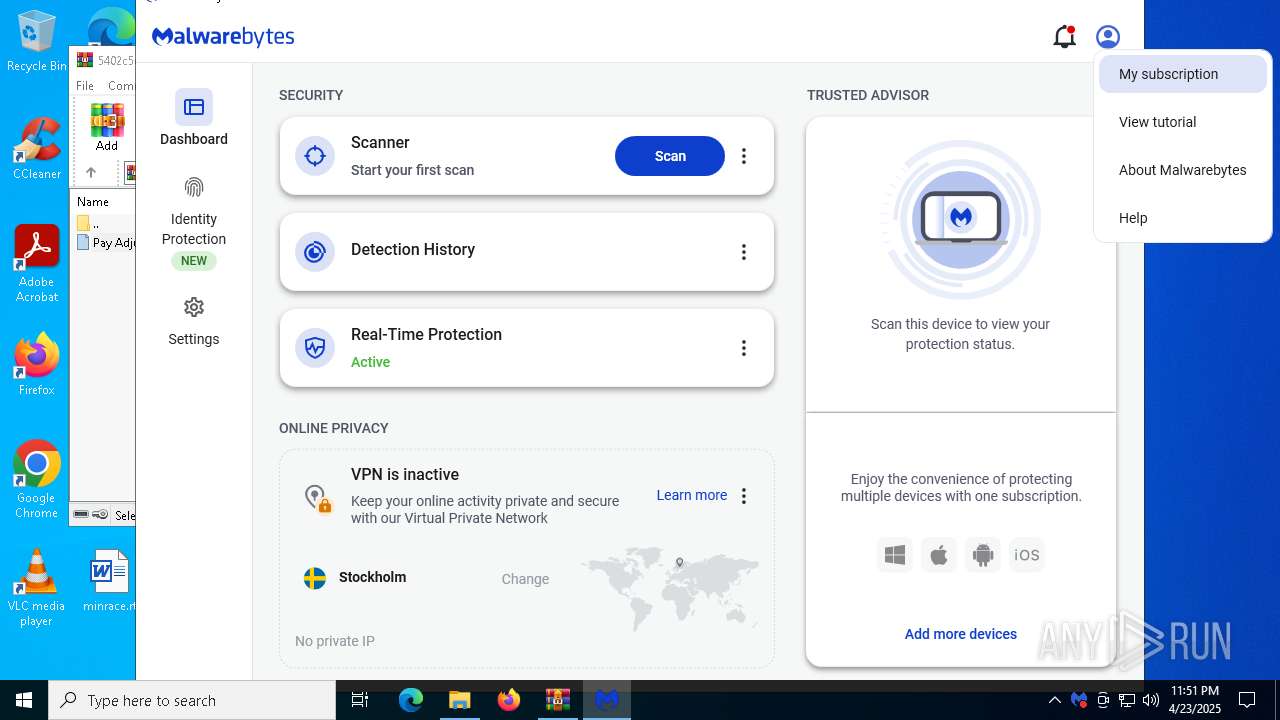The width and height of the screenshot is (1280, 720).
Task: Switch to WinRAR in taskbar
Action: [557, 700]
